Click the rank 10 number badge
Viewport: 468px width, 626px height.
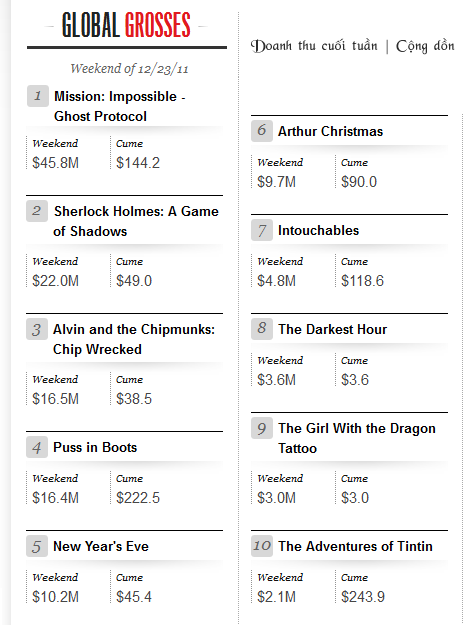click(262, 546)
